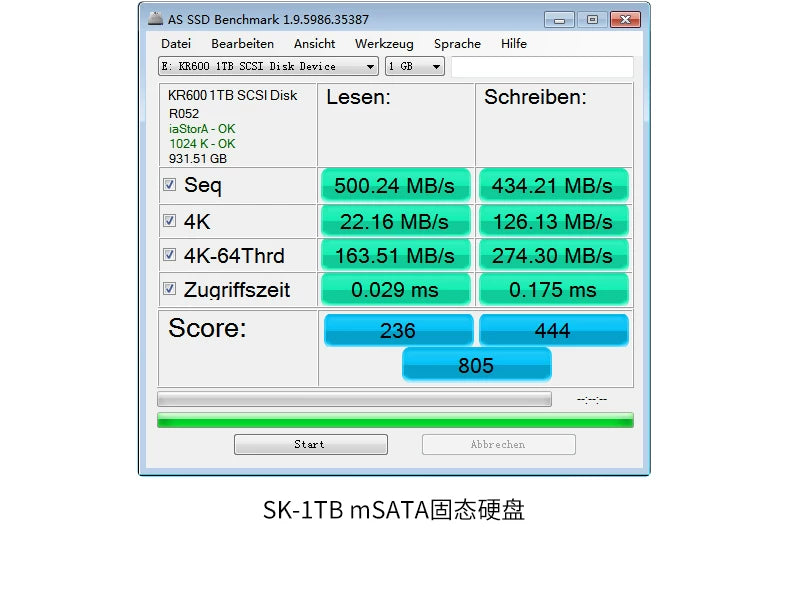This screenshot has height=590, width=790.
Task: Click the 4K read result 22.16 MB/s
Action: tap(396, 222)
